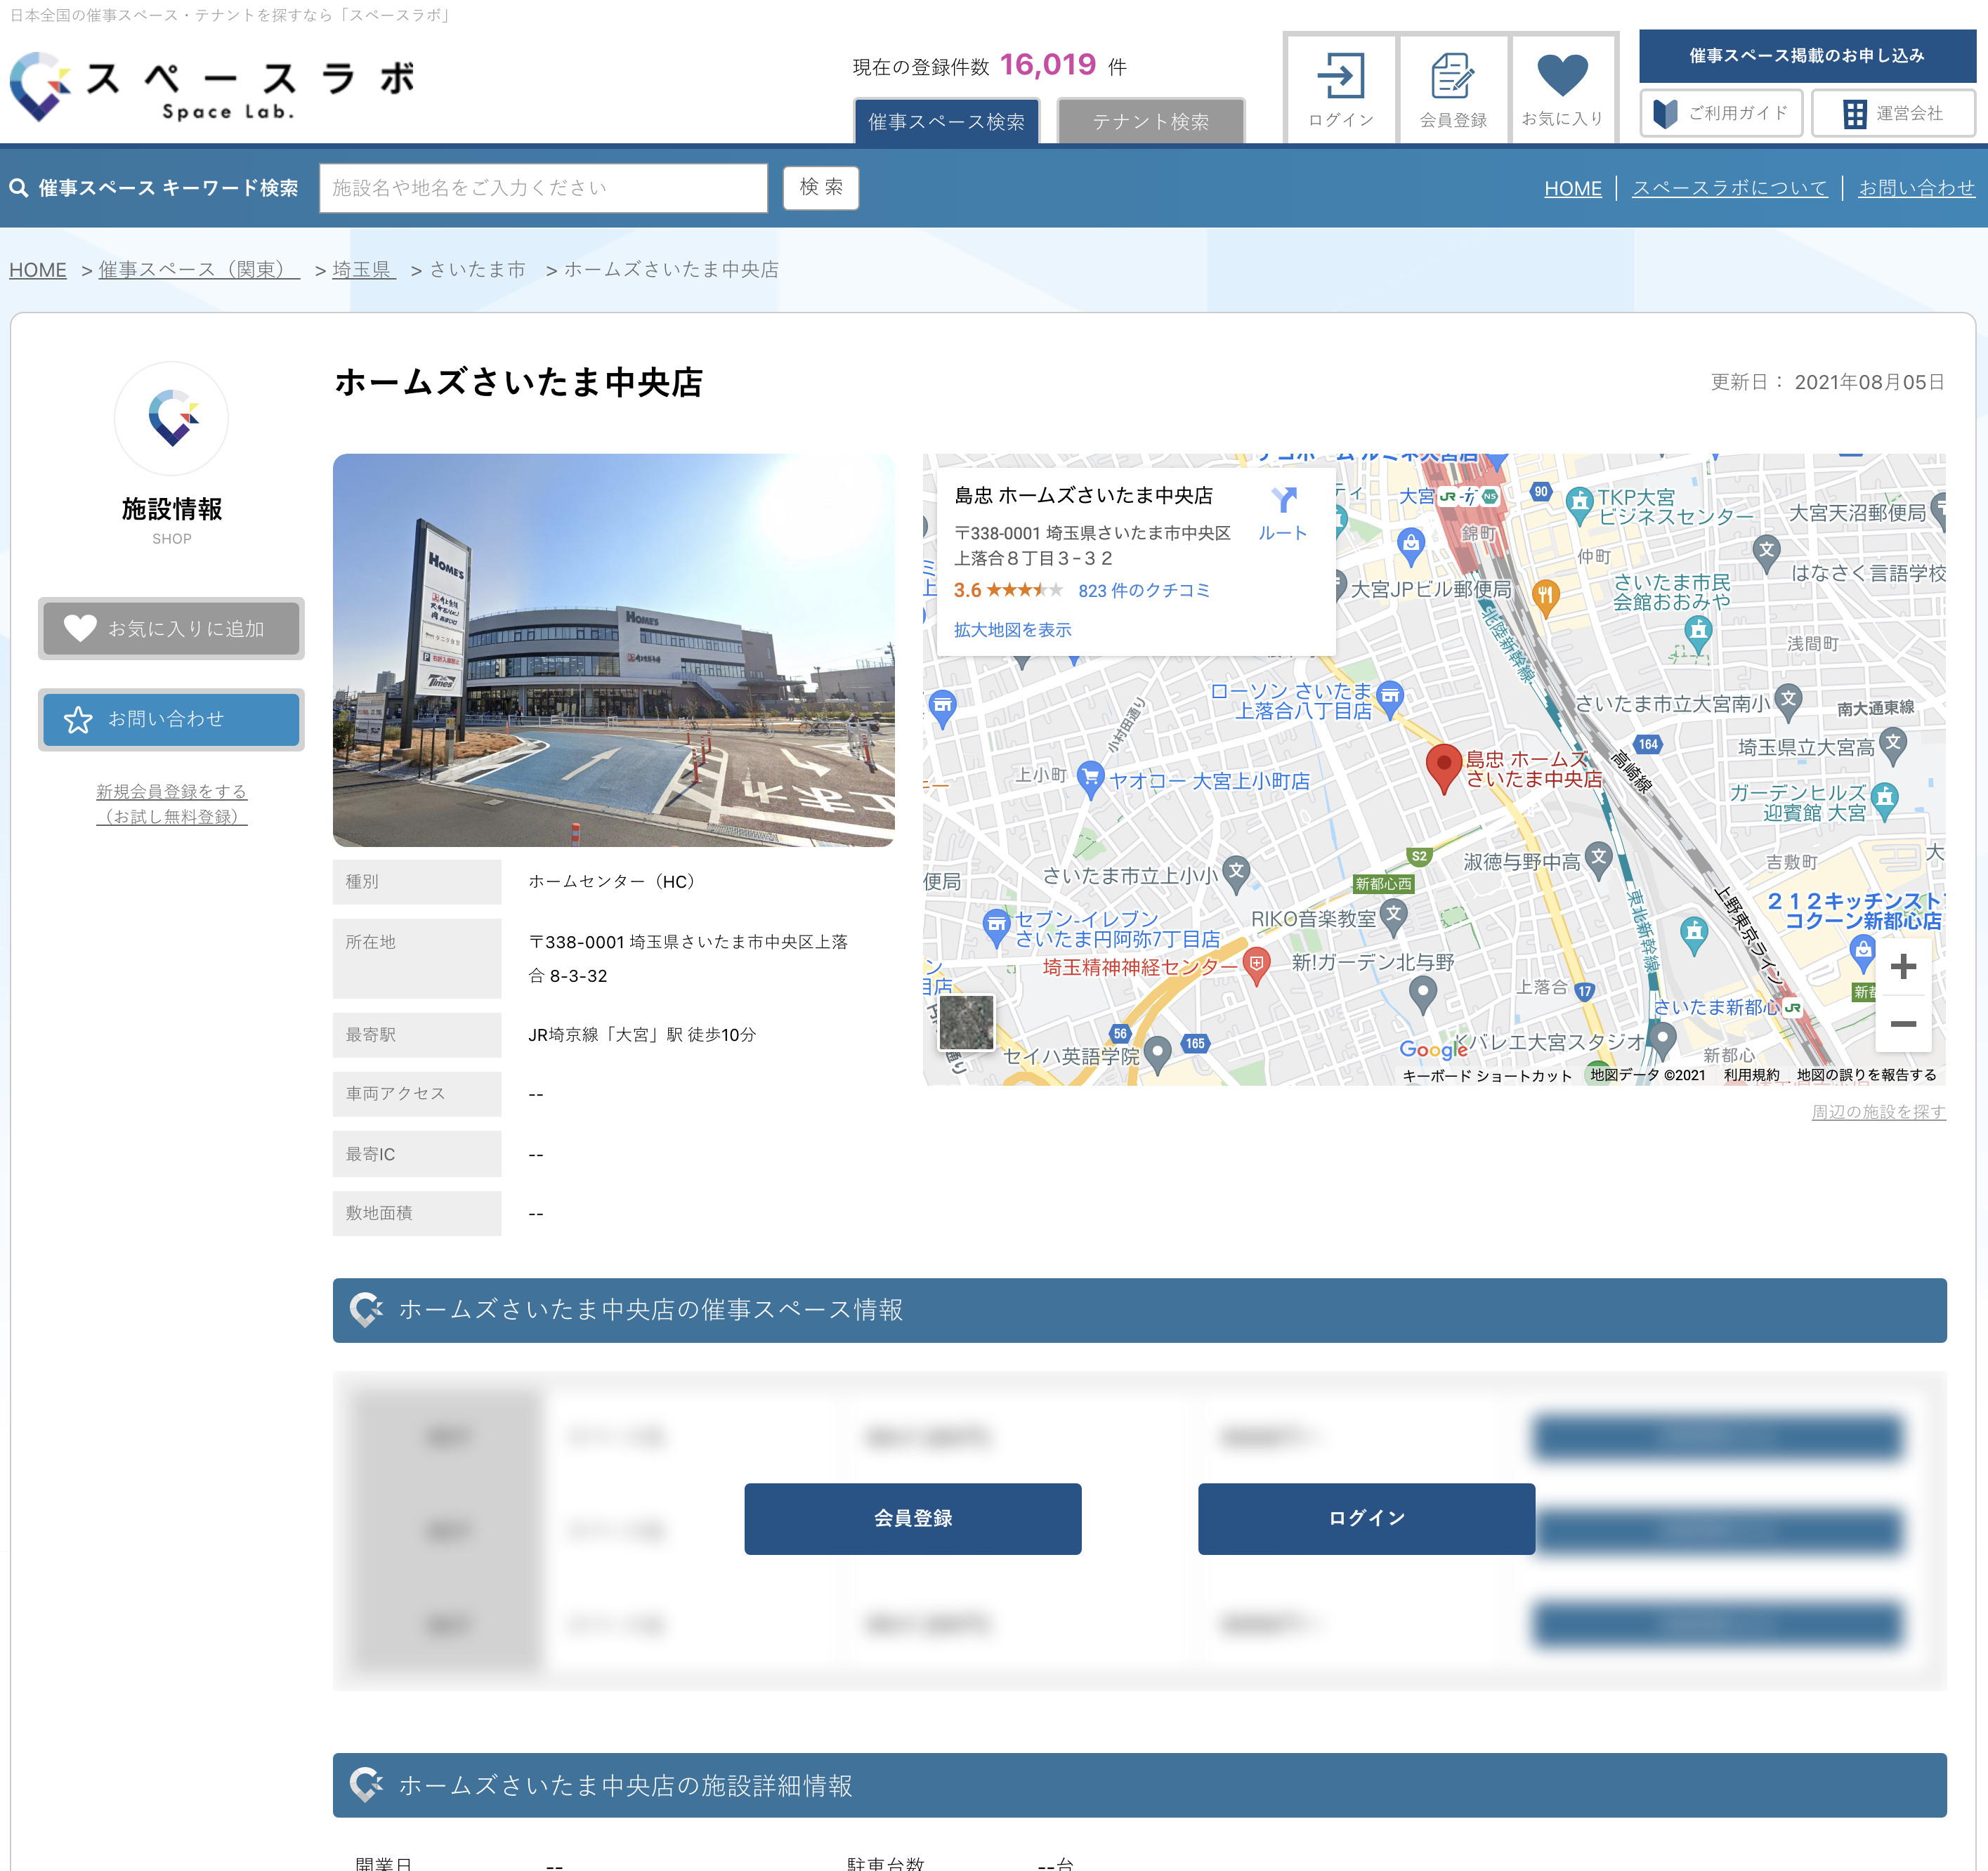The height and width of the screenshot is (1871, 1988).
Task: Open 新規会員登録をする link
Action: 171,803
